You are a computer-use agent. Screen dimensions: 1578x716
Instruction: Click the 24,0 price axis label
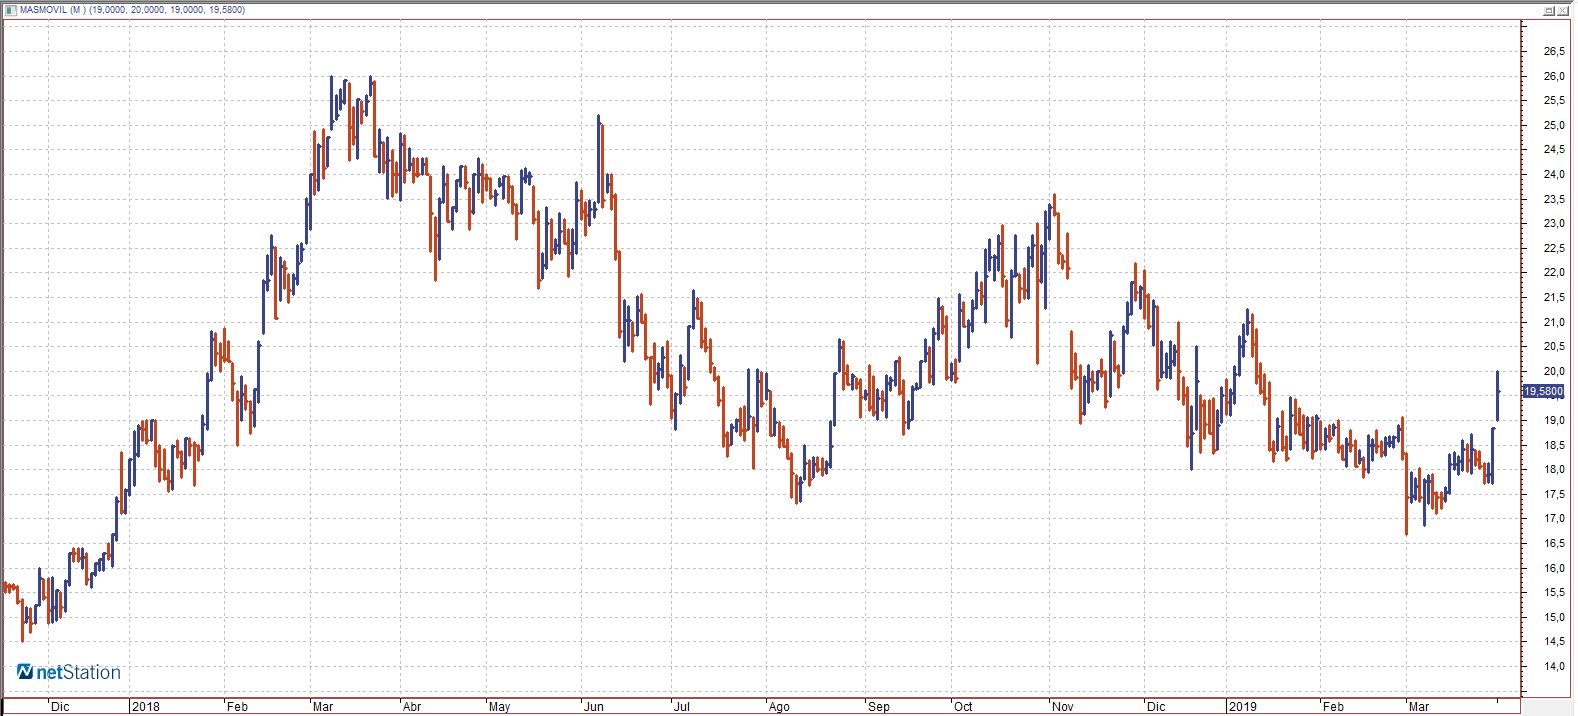coord(1554,174)
